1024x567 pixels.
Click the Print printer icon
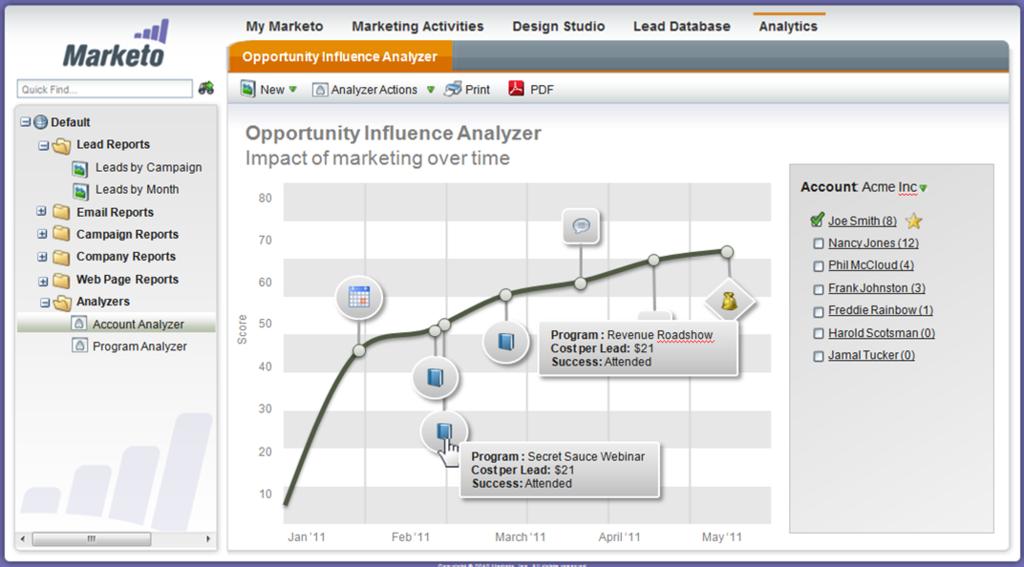tap(453, 89)
